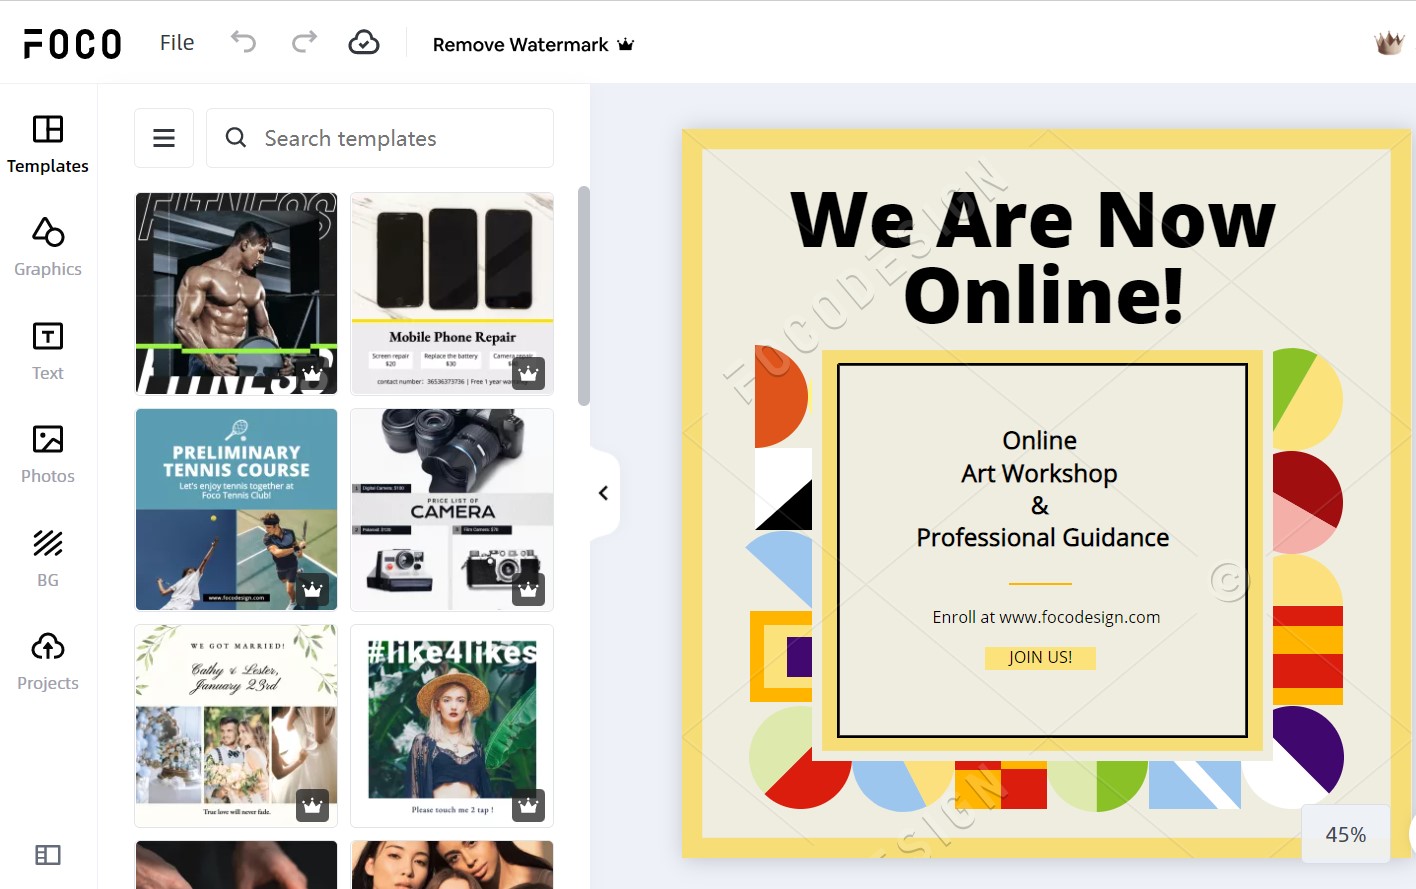Click crown badge on Fitness template
Screen dimensions: 1416x889
pos(313,373)
